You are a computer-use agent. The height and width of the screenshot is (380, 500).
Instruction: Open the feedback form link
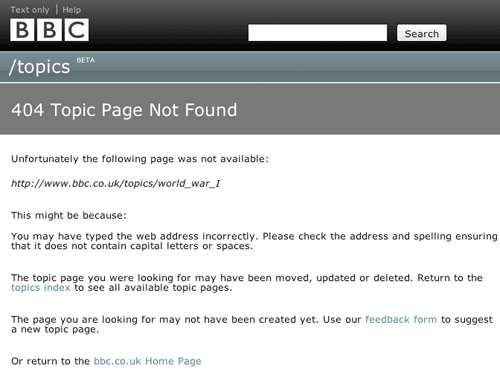click(401, 319)
